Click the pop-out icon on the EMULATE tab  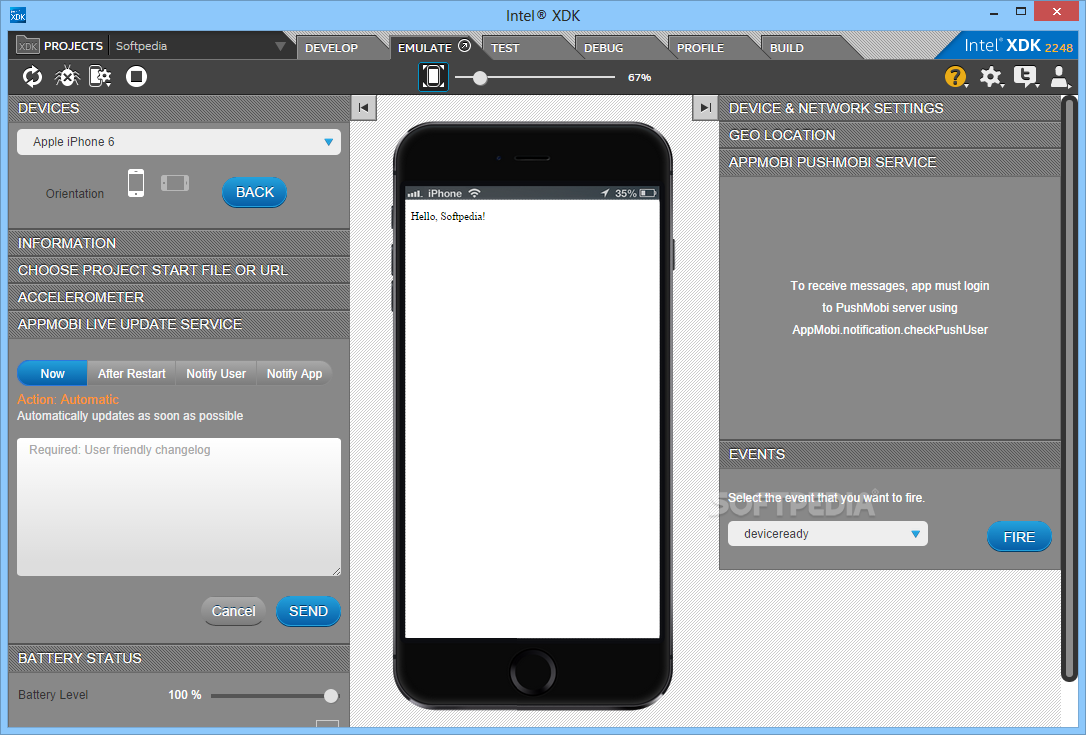(x=465, y=46)
